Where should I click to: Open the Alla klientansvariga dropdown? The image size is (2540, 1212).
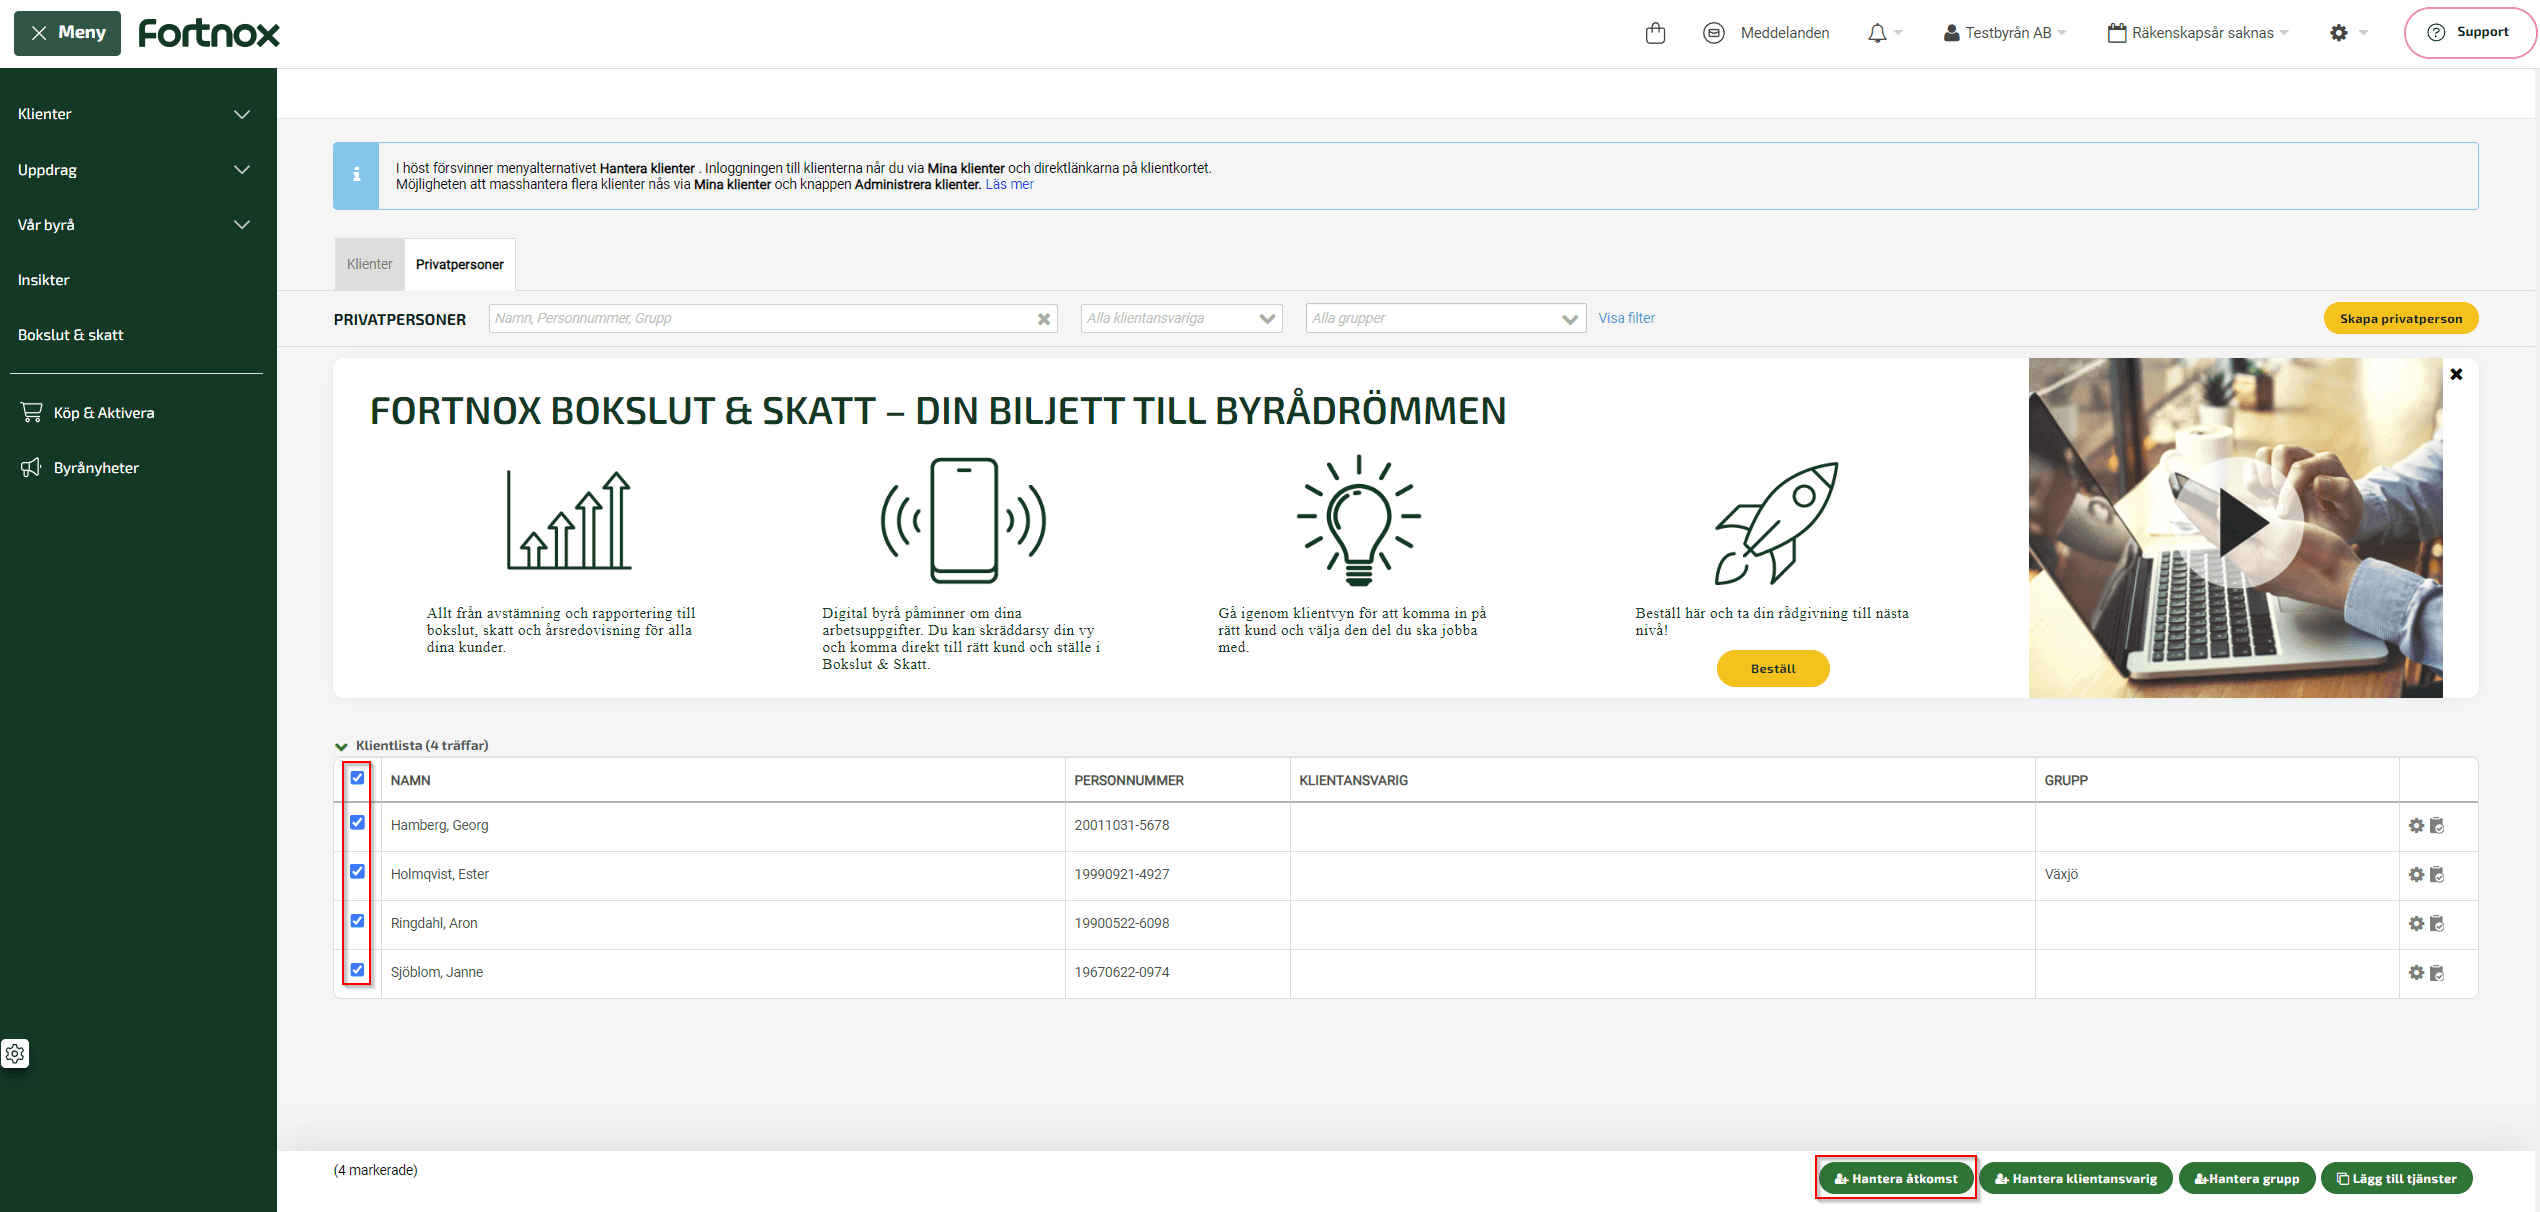(x=1181, y=319)
